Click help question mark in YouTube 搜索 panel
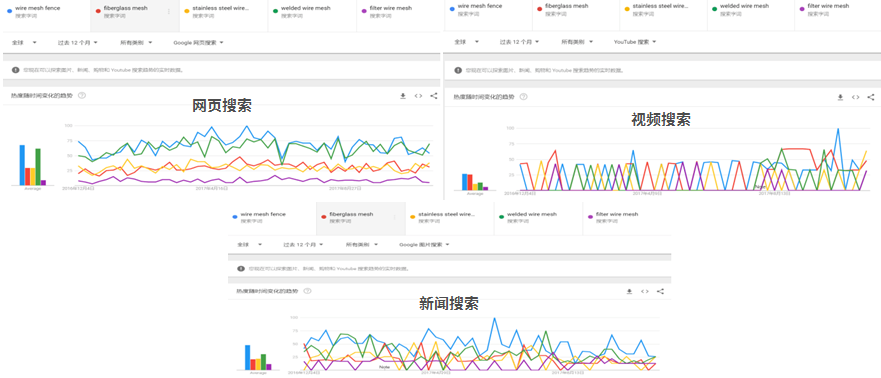Screen dimensions: 881x378 point(524,97)
